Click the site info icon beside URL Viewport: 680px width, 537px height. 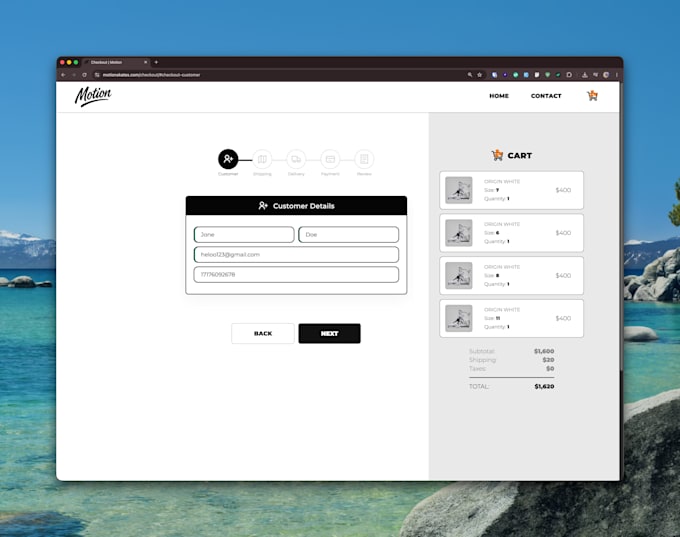click(97, 75)
